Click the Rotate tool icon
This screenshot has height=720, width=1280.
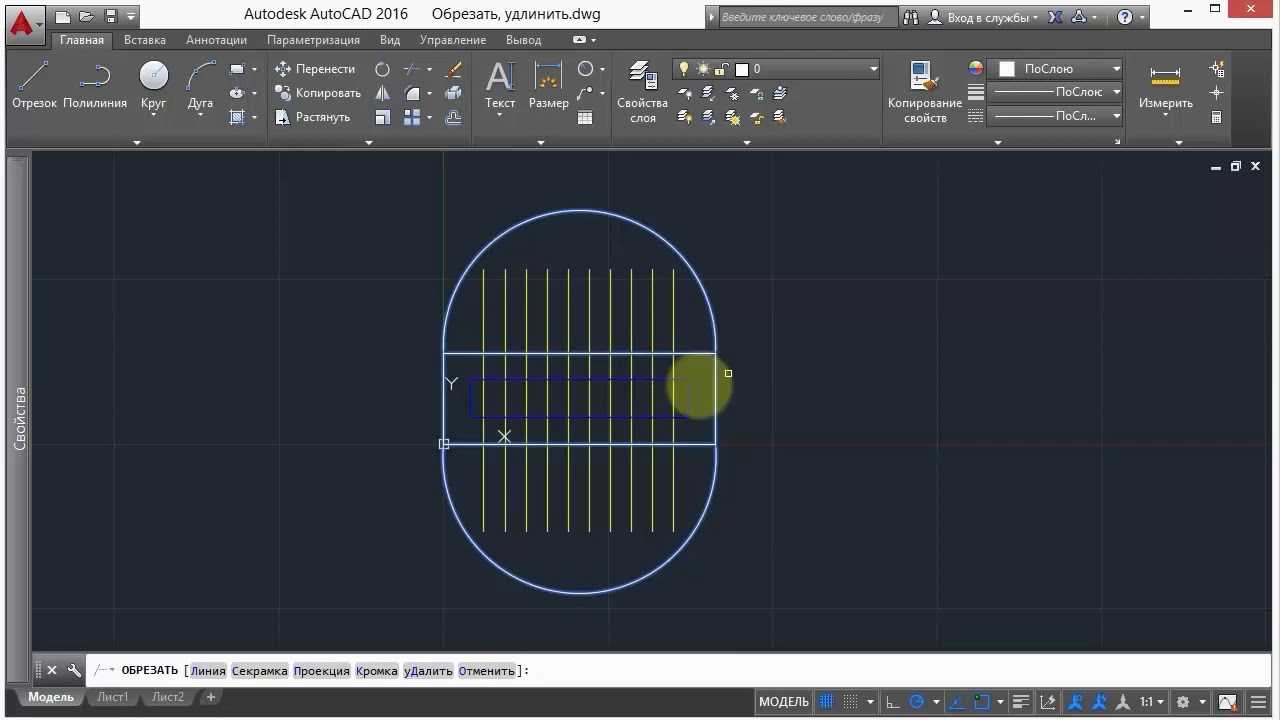click(382, 69)
